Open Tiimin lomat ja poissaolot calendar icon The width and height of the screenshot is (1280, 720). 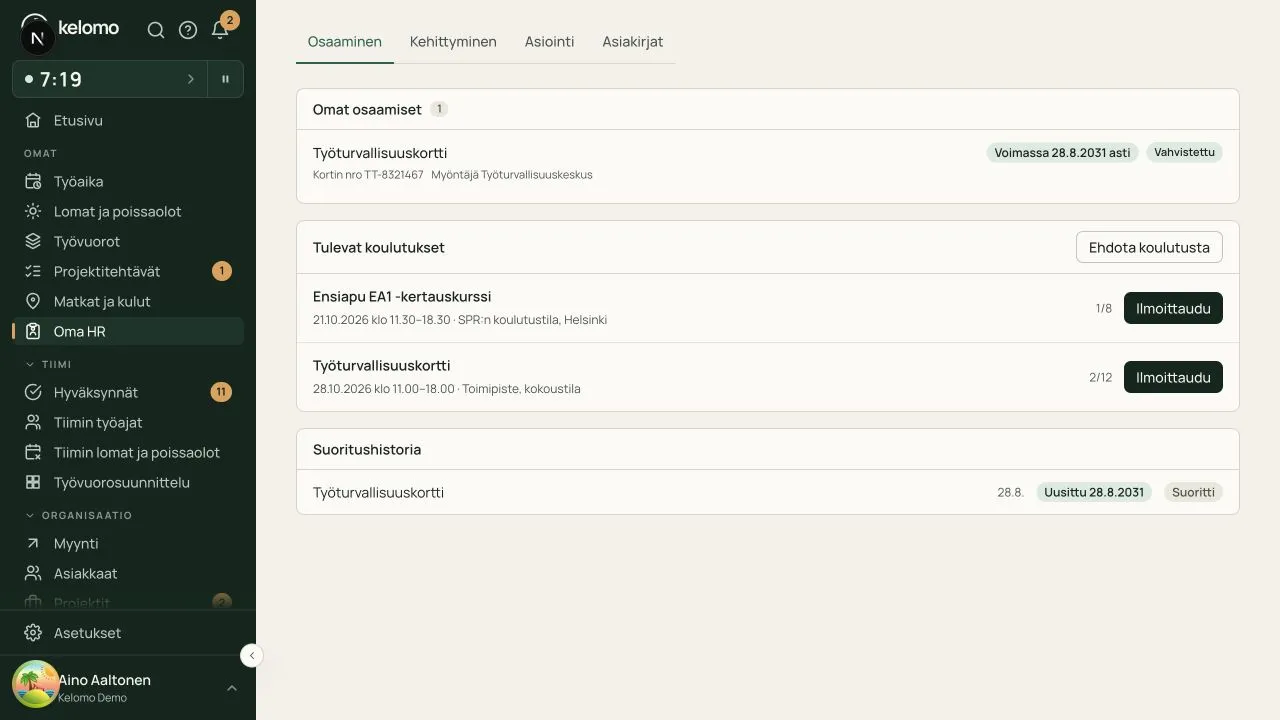point(33,453)
